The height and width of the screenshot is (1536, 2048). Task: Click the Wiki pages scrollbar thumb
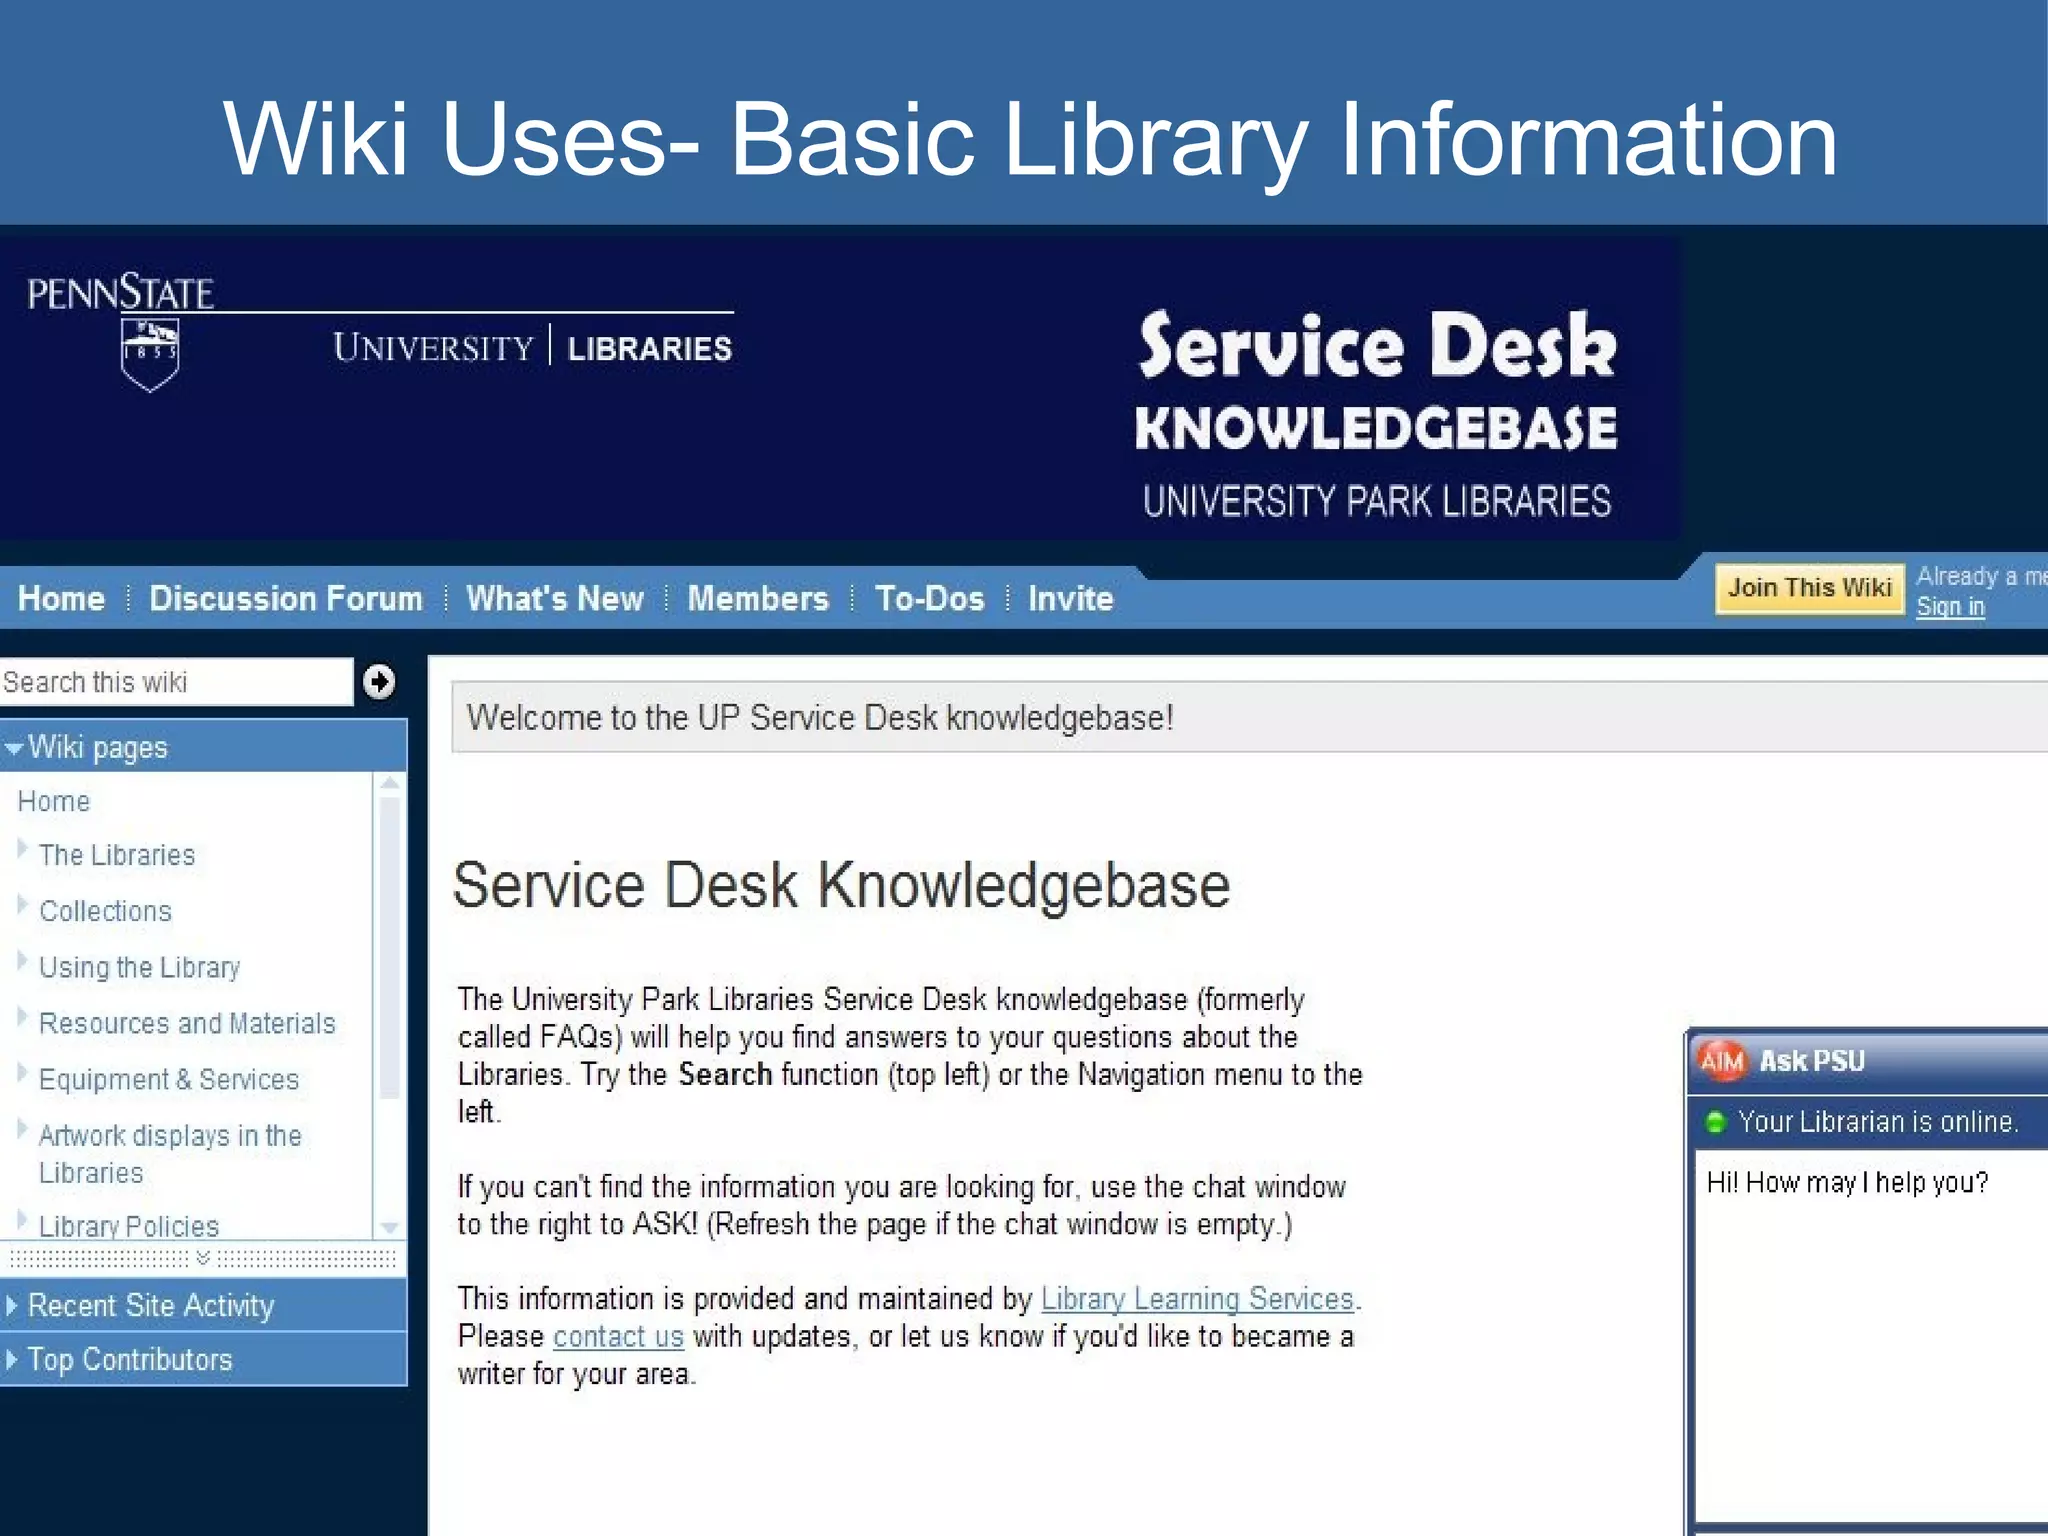(x=390, y=947)
